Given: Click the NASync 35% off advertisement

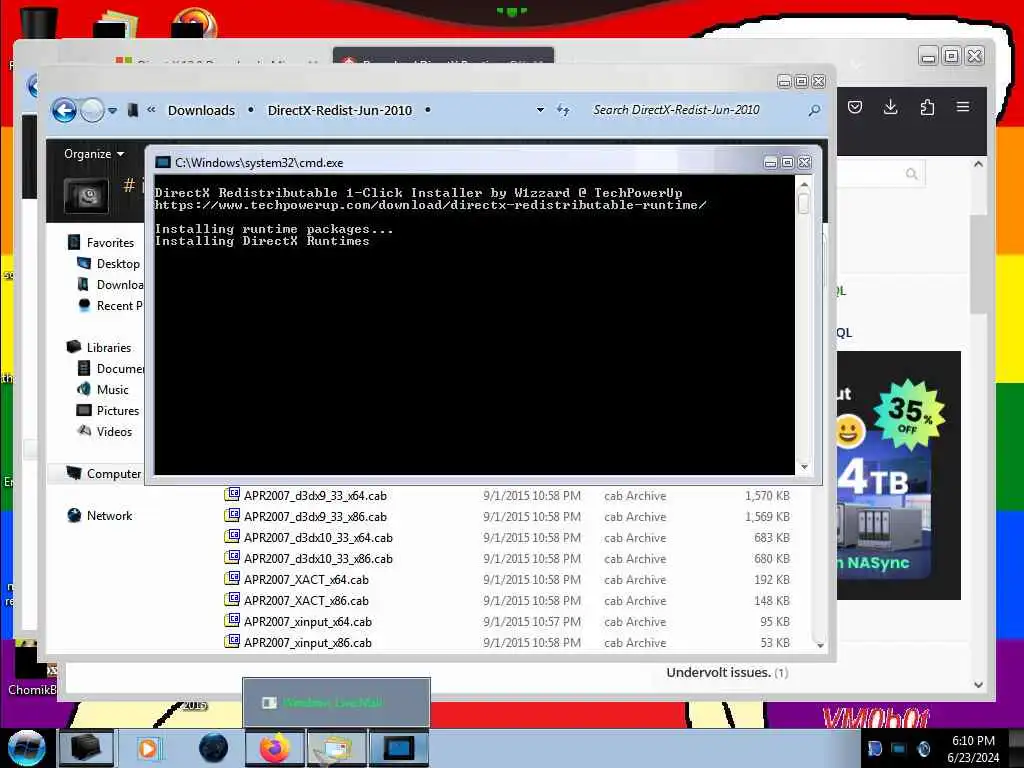Looking at the screenshot, I should click(x=899, y=475).
